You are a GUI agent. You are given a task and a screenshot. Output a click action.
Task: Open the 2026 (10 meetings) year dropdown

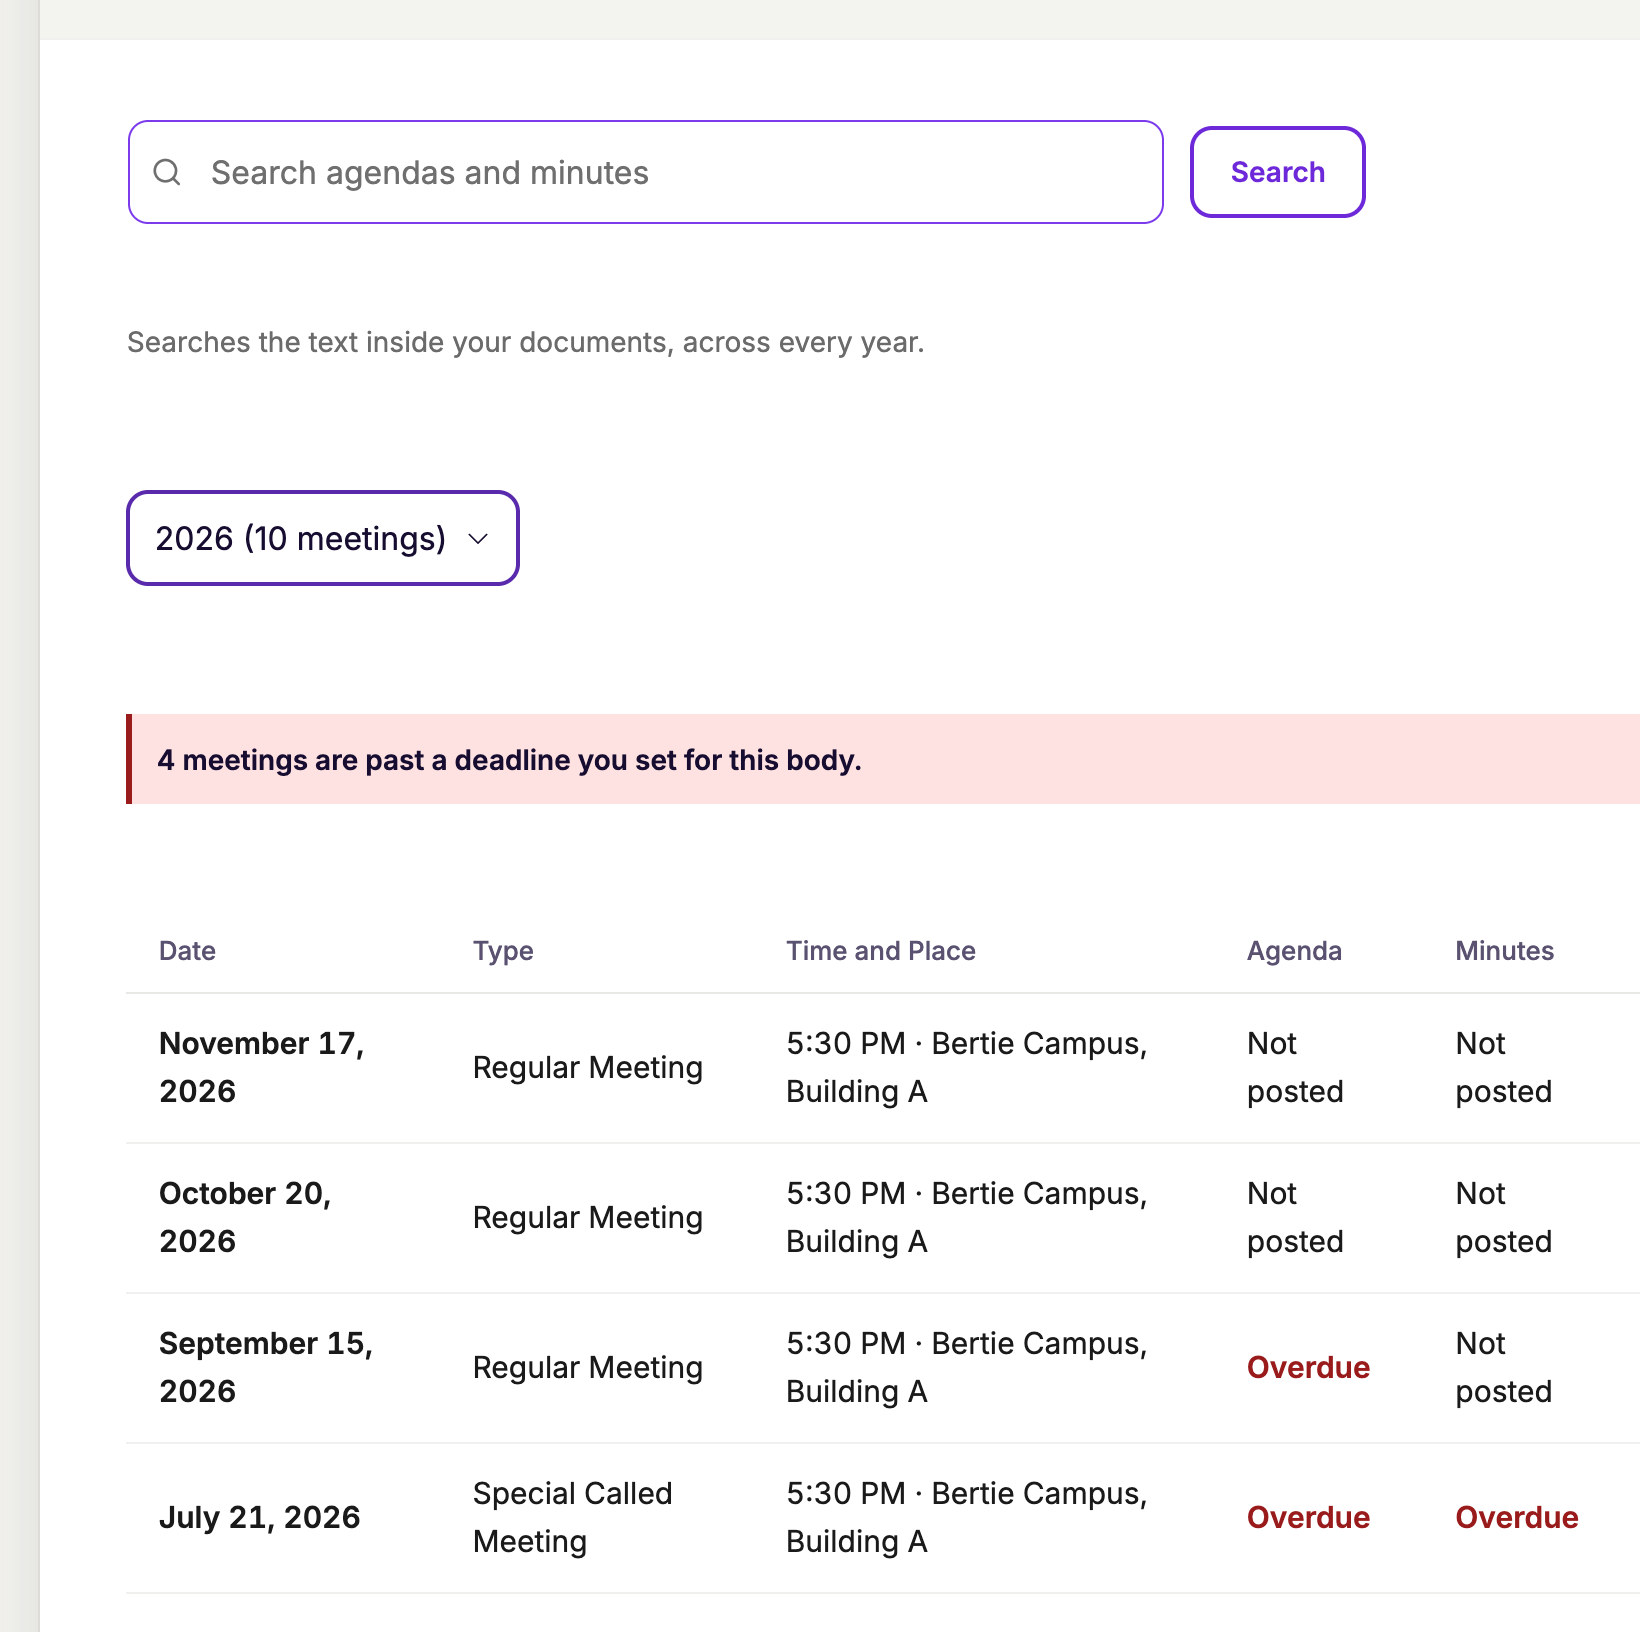[x=322, y=538]
